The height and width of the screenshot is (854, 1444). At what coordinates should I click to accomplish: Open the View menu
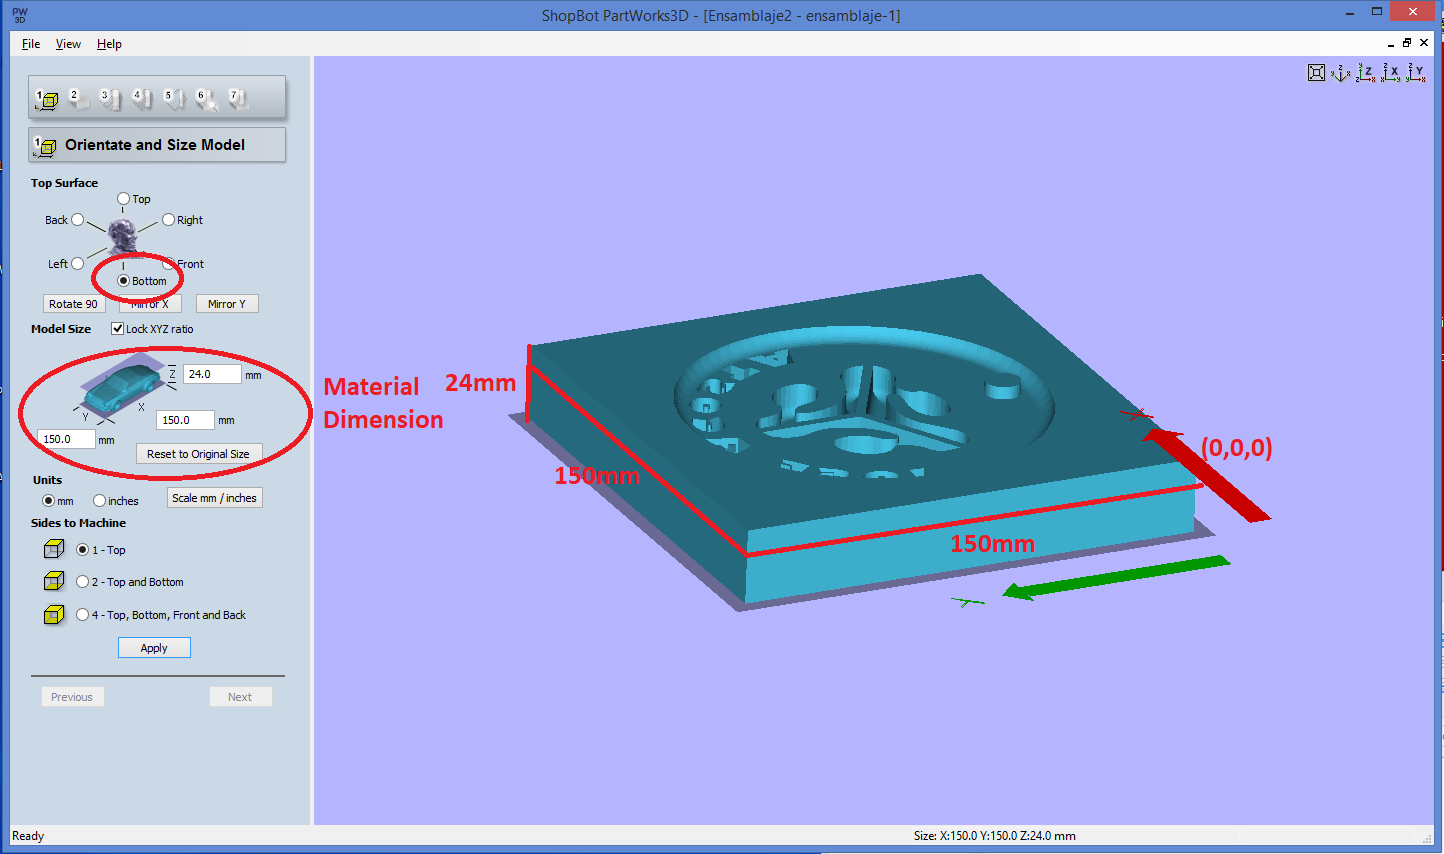[x=68, y=44]
